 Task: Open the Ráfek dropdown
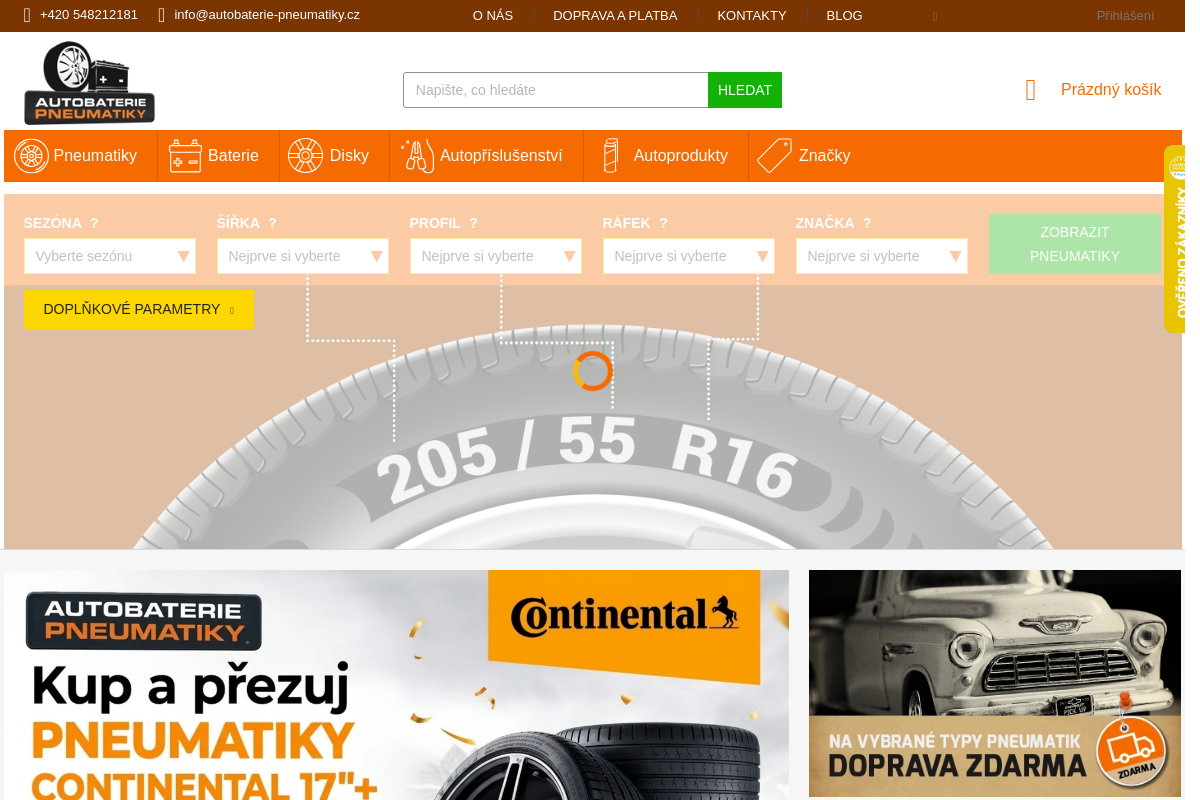point(689,256)
